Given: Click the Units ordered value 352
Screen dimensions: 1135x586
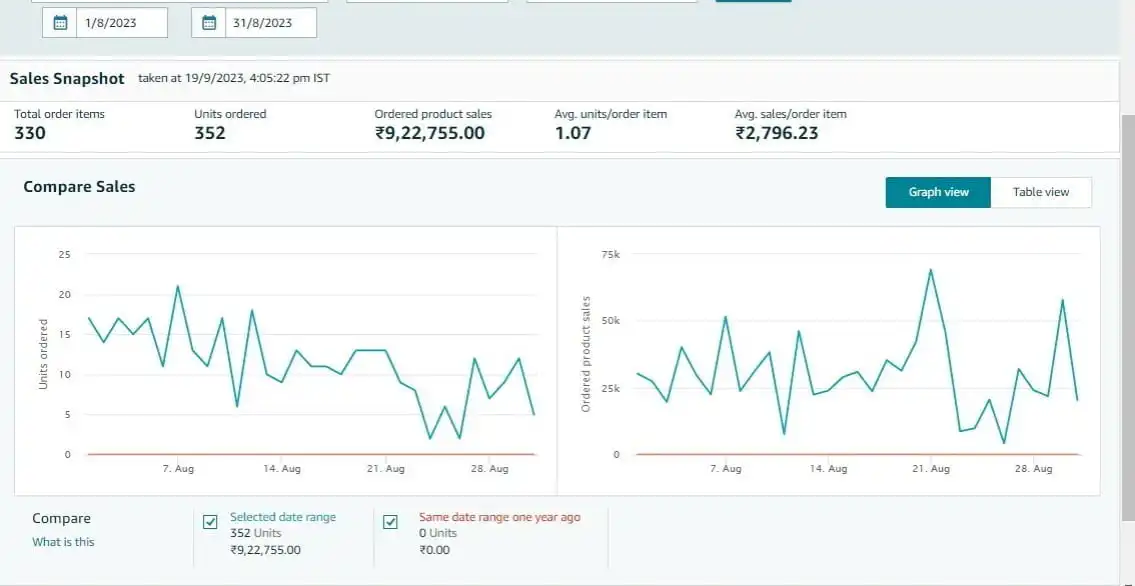Looking at the screenshot, I should click(x=210, y=133).
